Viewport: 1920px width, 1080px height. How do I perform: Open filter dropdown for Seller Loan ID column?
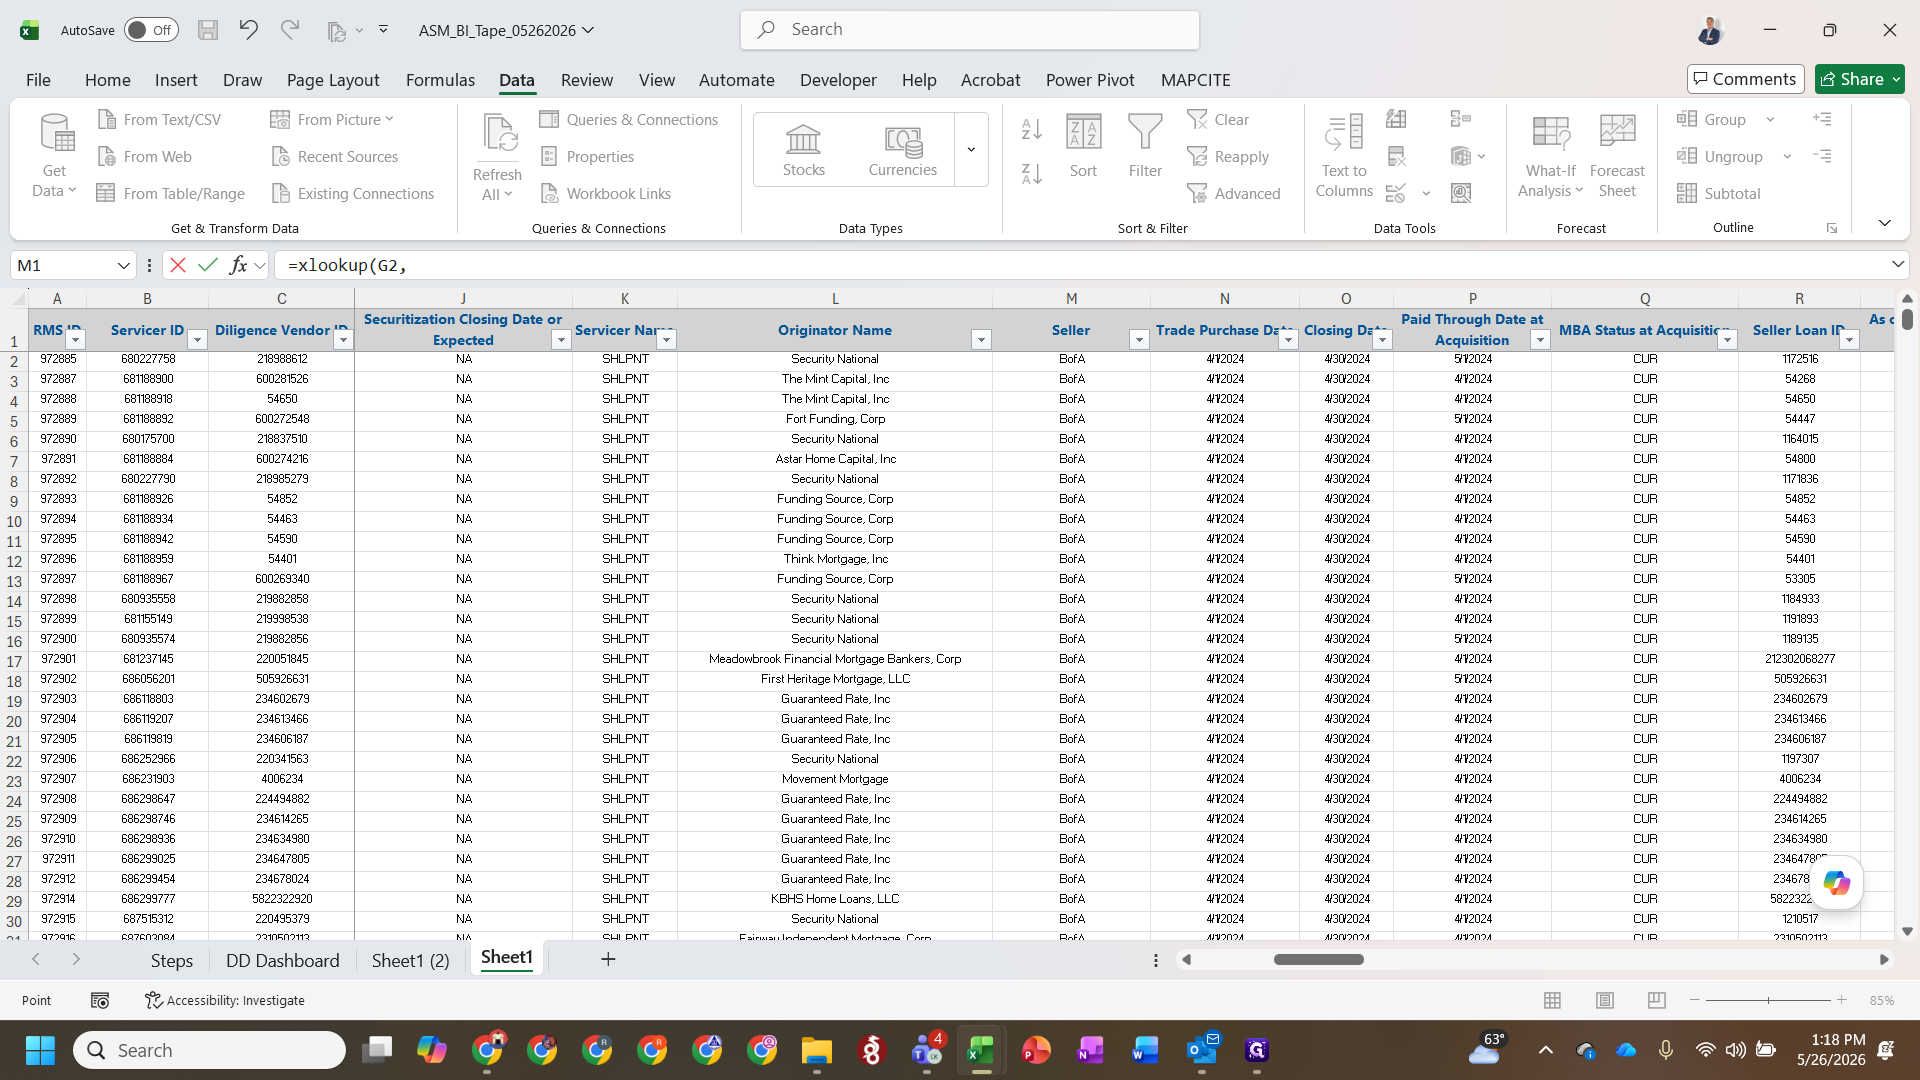click(1849, 340)
